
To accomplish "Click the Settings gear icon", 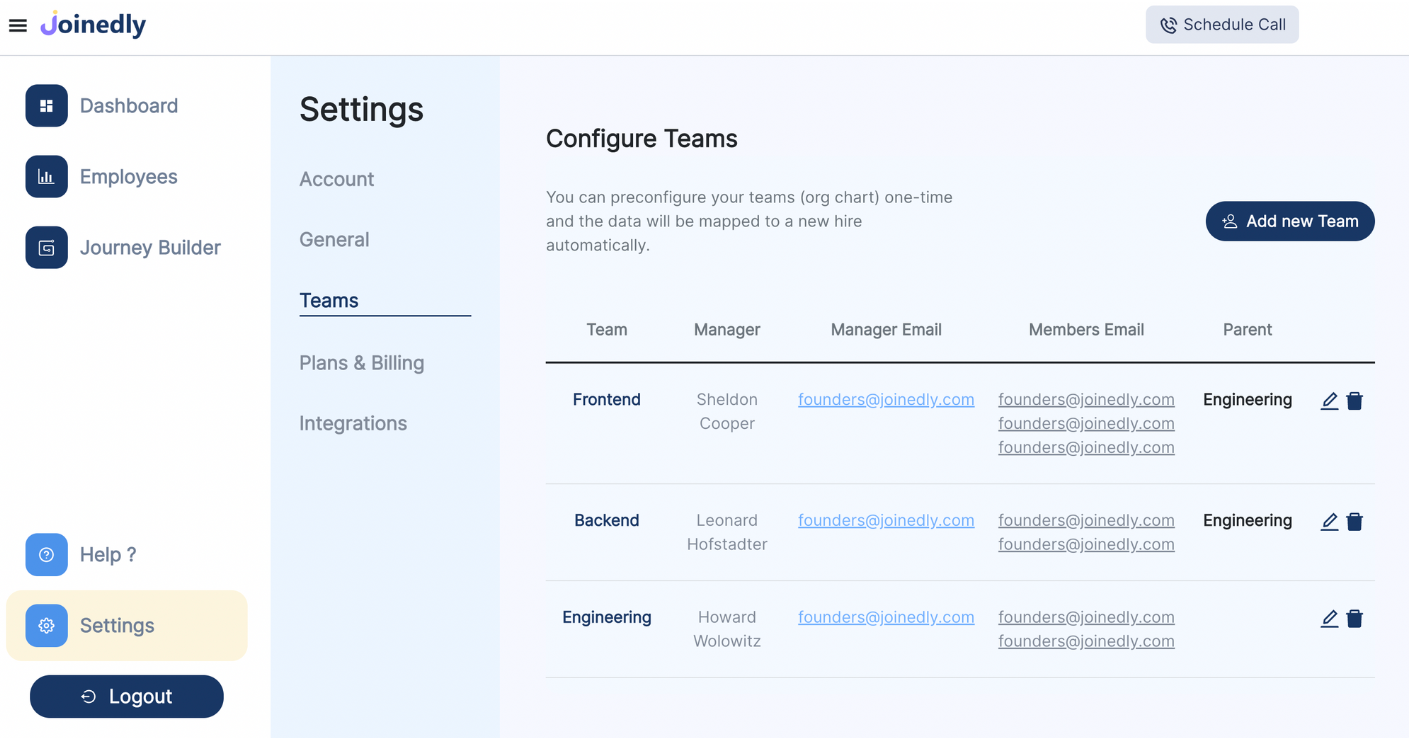I will coord(46,625).
